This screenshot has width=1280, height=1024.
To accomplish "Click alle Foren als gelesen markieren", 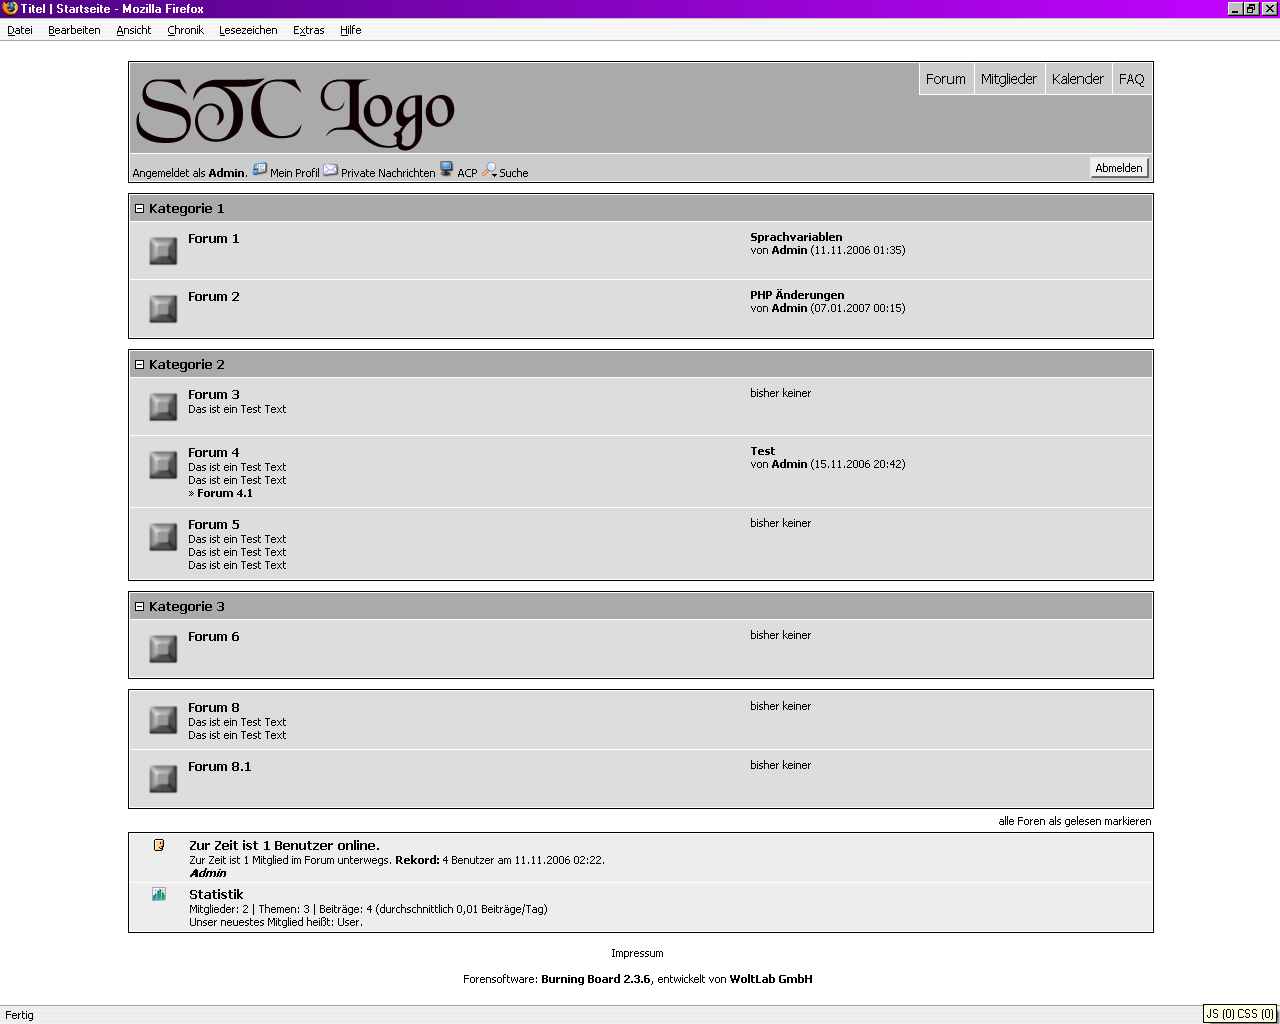I will [x=1074, y=821].
